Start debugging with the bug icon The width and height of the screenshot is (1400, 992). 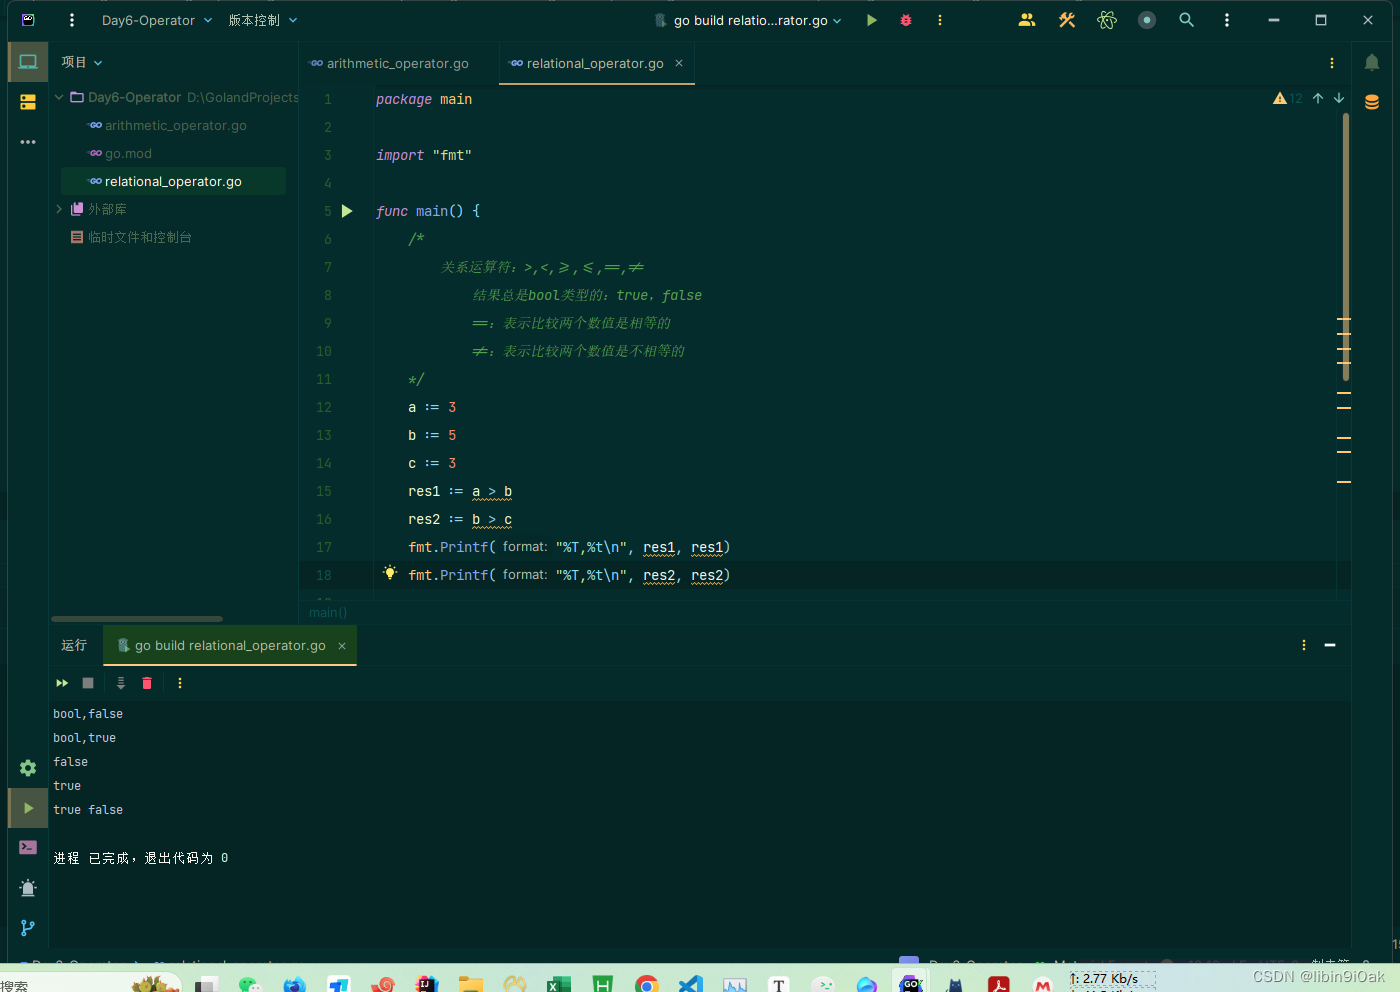pyautogui.click(x=906, y=20)
